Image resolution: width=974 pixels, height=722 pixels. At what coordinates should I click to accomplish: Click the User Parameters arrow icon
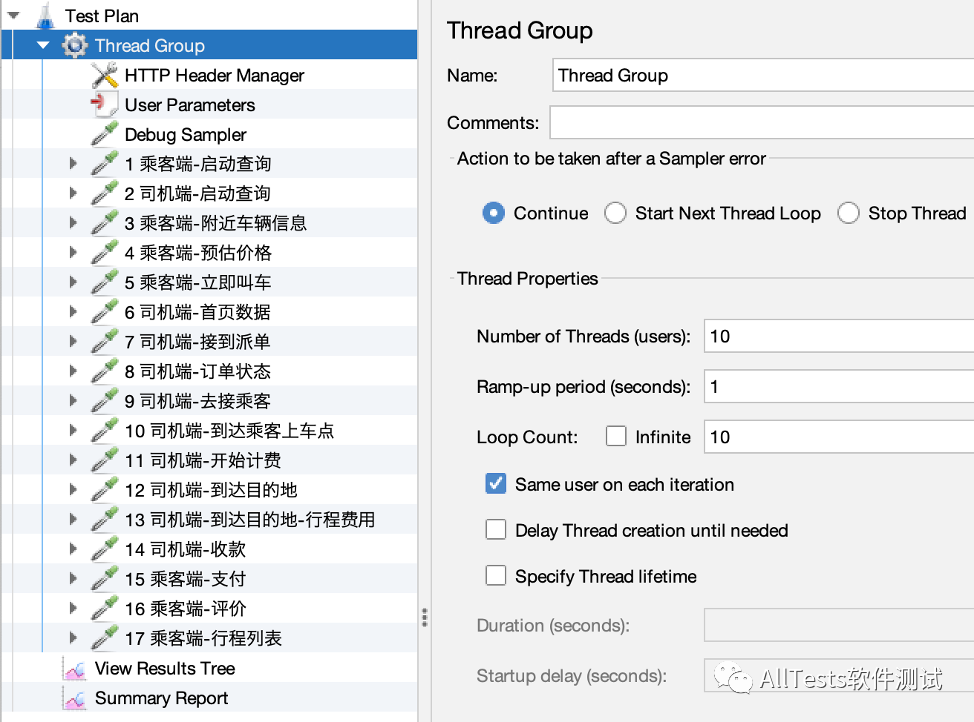pyautogui.click(x=104, y=104)
